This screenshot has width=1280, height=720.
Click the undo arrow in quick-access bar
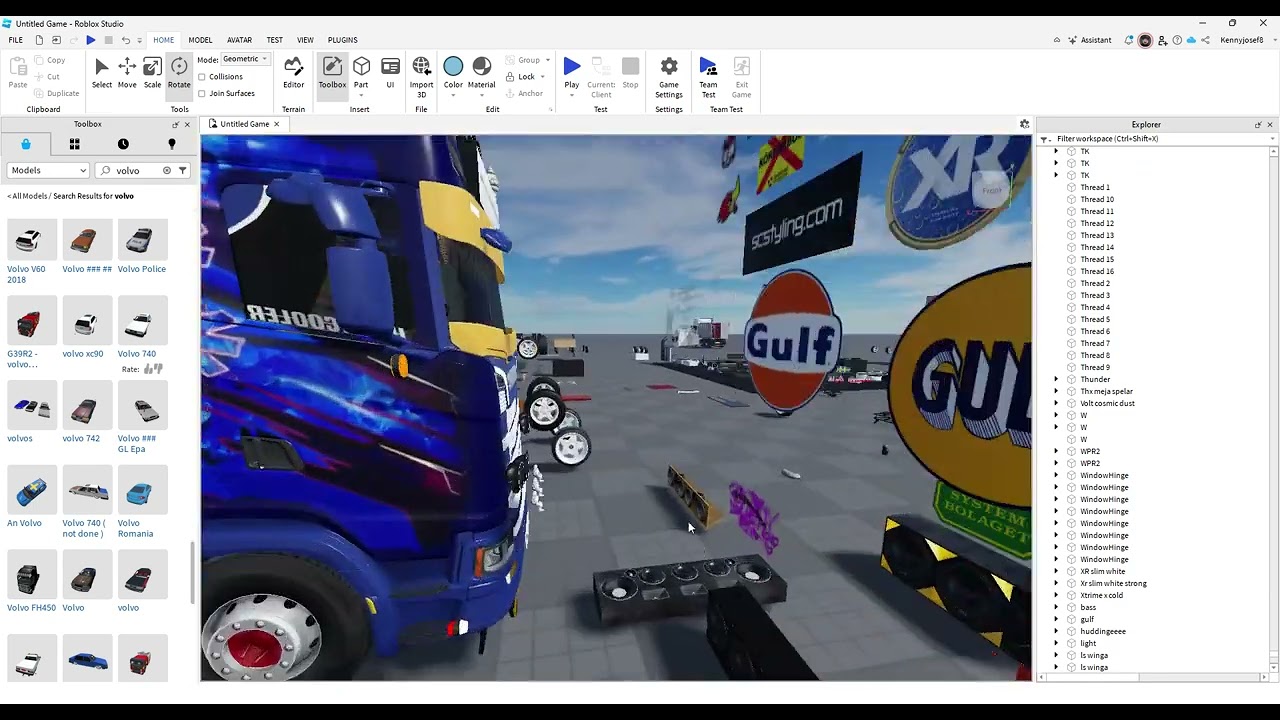coord(125,40)
